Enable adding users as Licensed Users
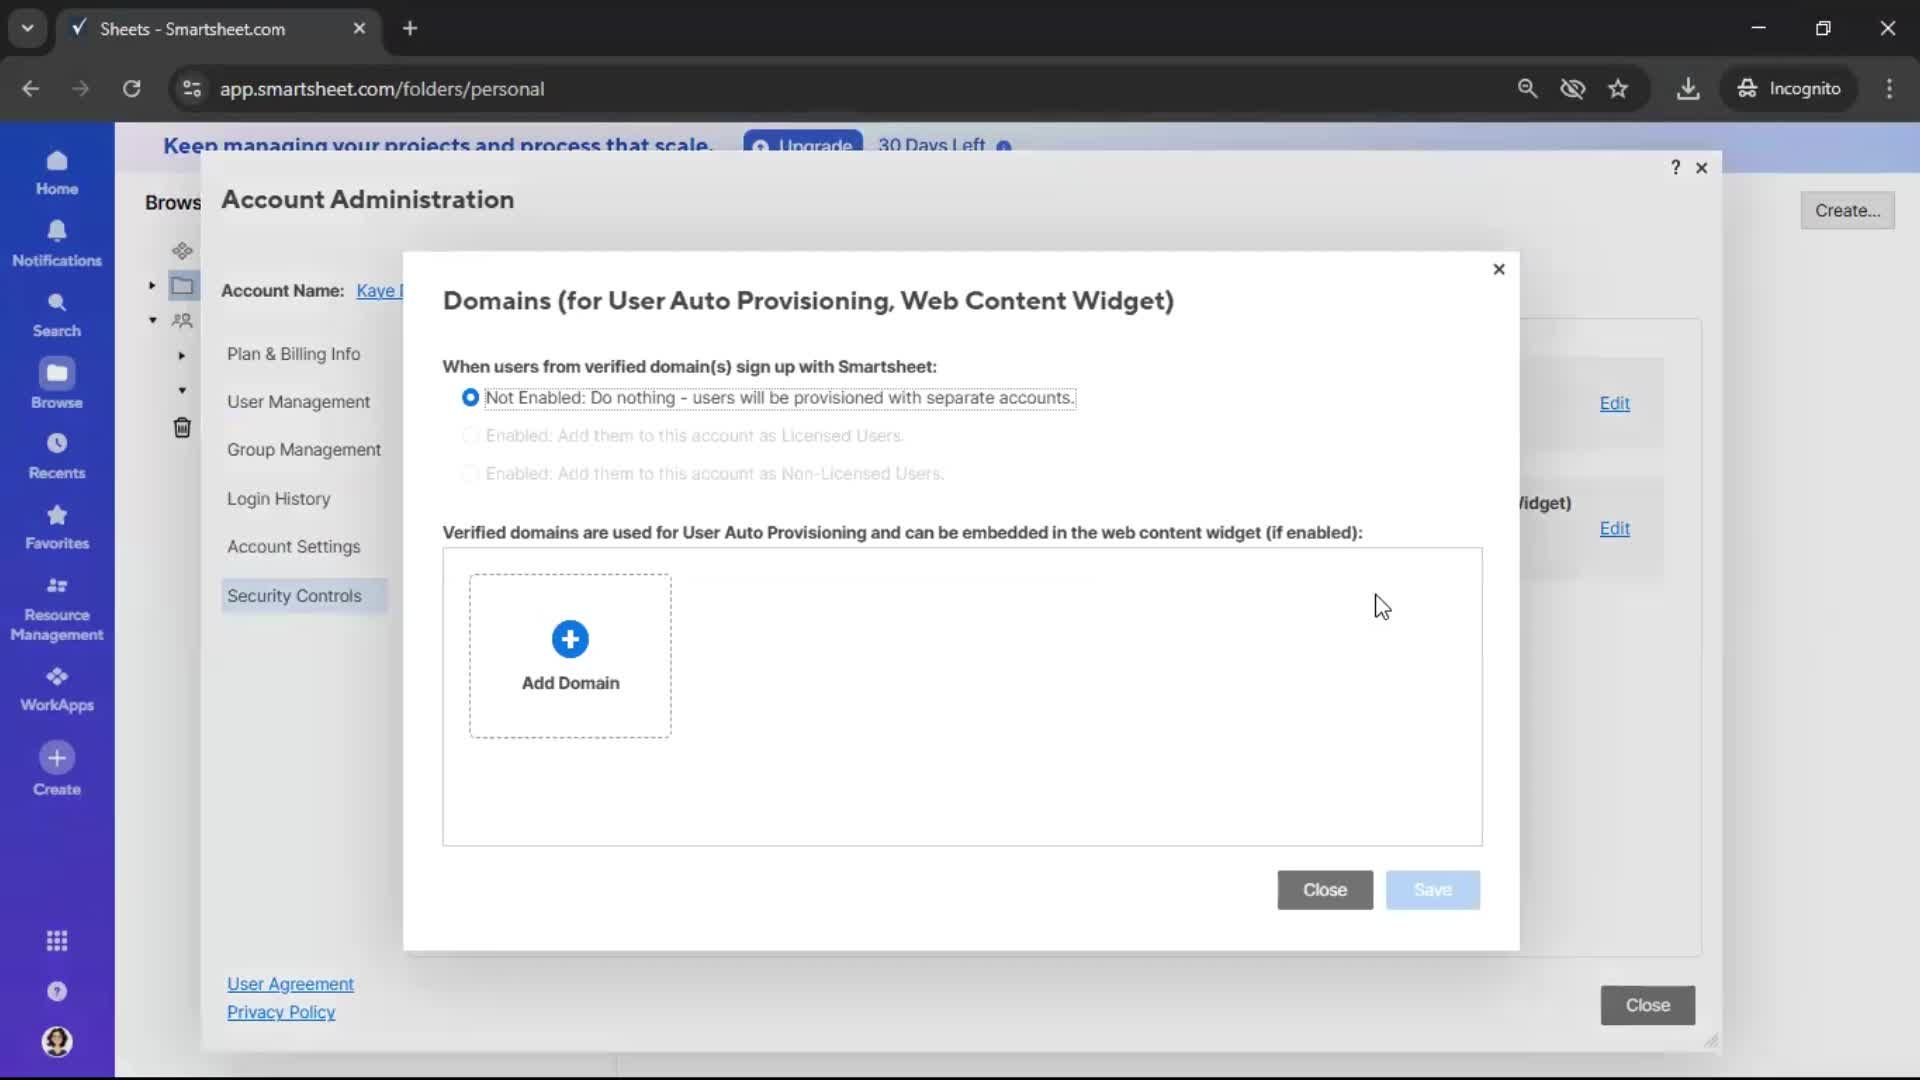Screen dimensions: 1920x1080 coord(470,436)
